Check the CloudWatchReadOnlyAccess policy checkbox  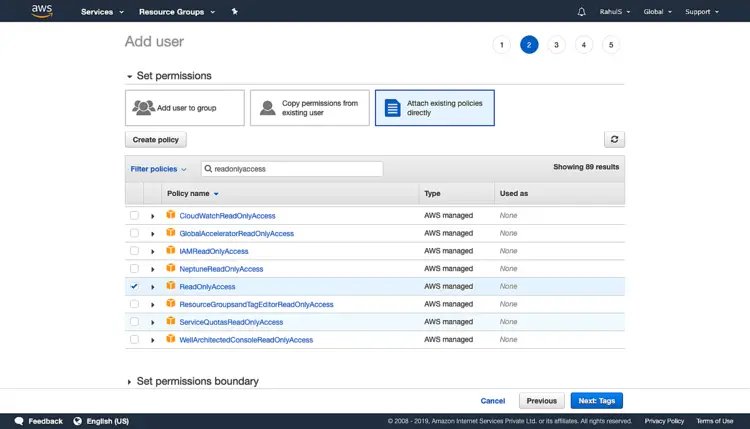coord(134,215)
